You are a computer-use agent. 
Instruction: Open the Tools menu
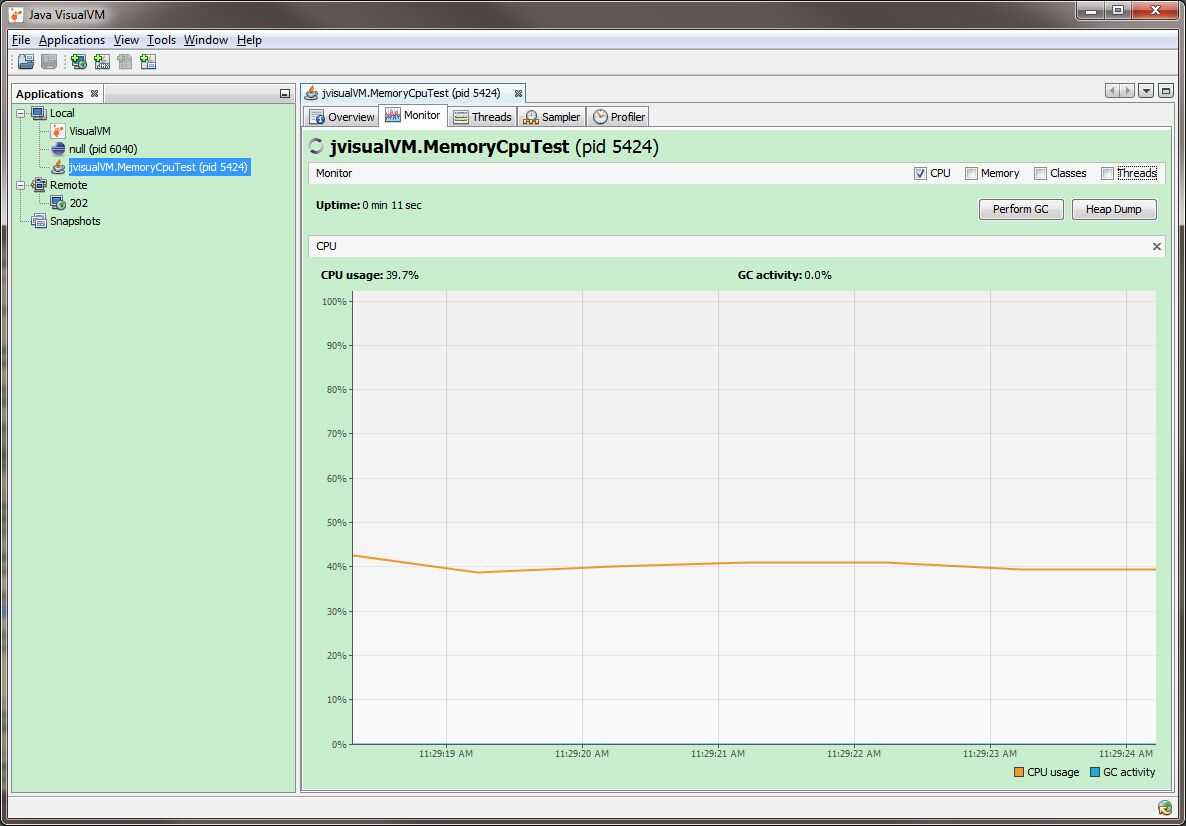[x=161, y=40]
